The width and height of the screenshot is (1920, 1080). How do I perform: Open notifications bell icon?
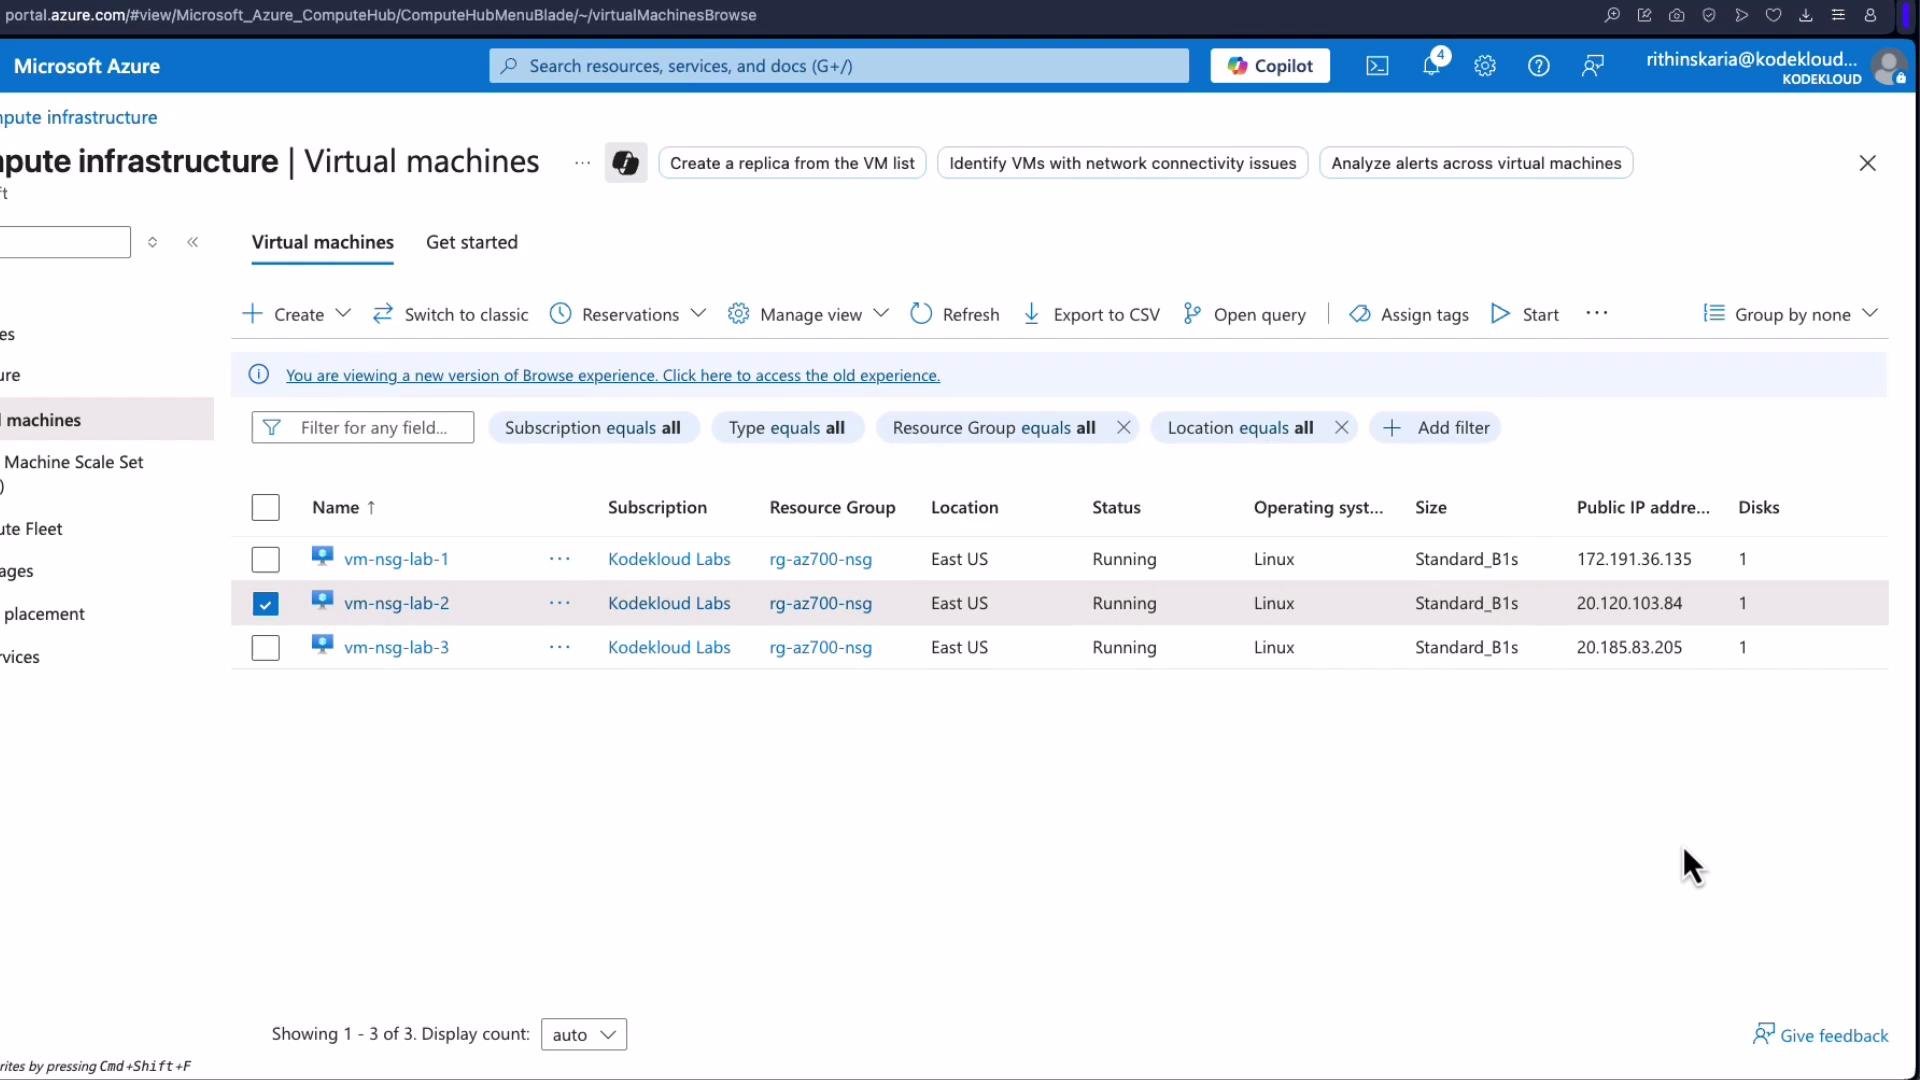click(x=1432, y=65)
